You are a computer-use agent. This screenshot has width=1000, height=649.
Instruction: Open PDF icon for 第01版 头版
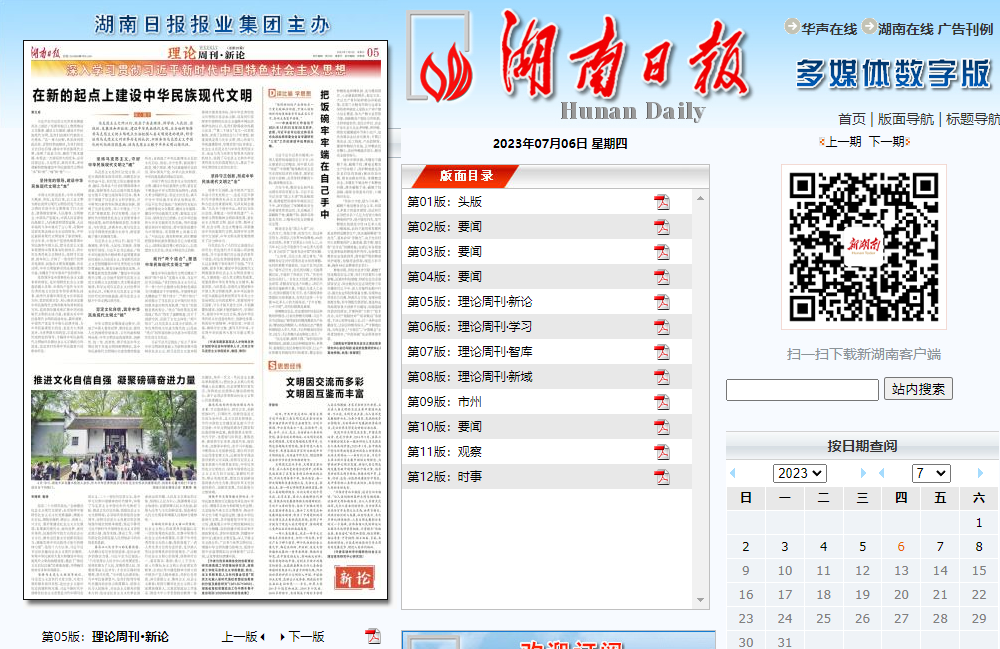point(661,202)
